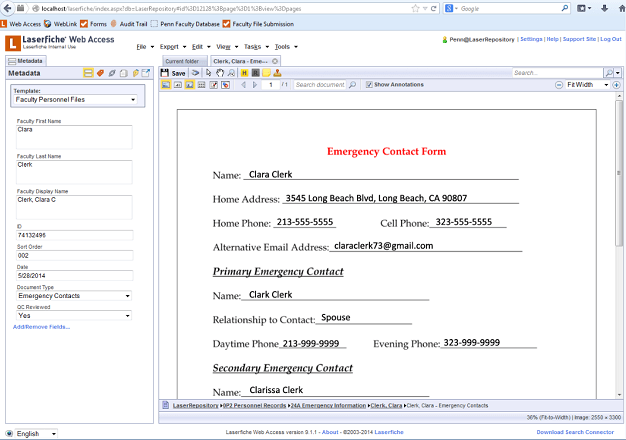
Task: Click the ID field with 74132496
Action: (x=74, y=235)
